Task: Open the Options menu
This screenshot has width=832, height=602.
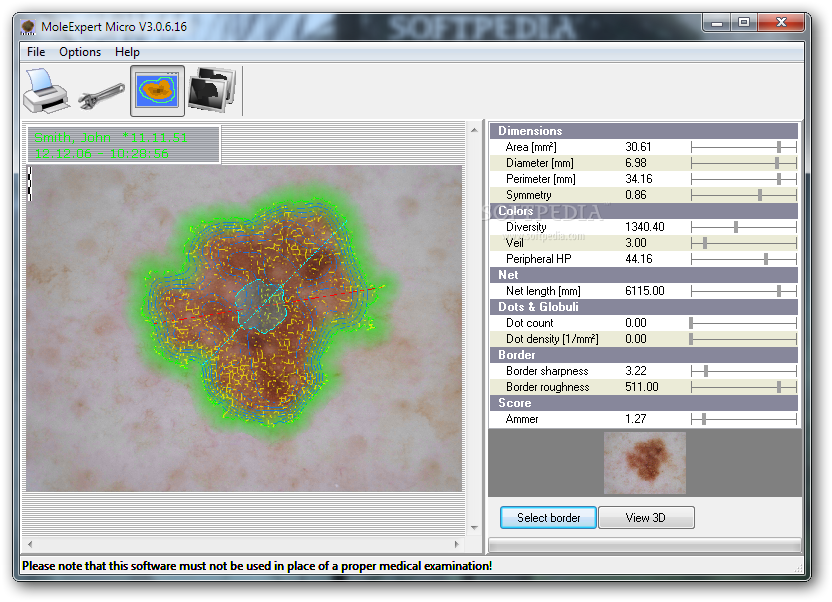Action: 80,52
